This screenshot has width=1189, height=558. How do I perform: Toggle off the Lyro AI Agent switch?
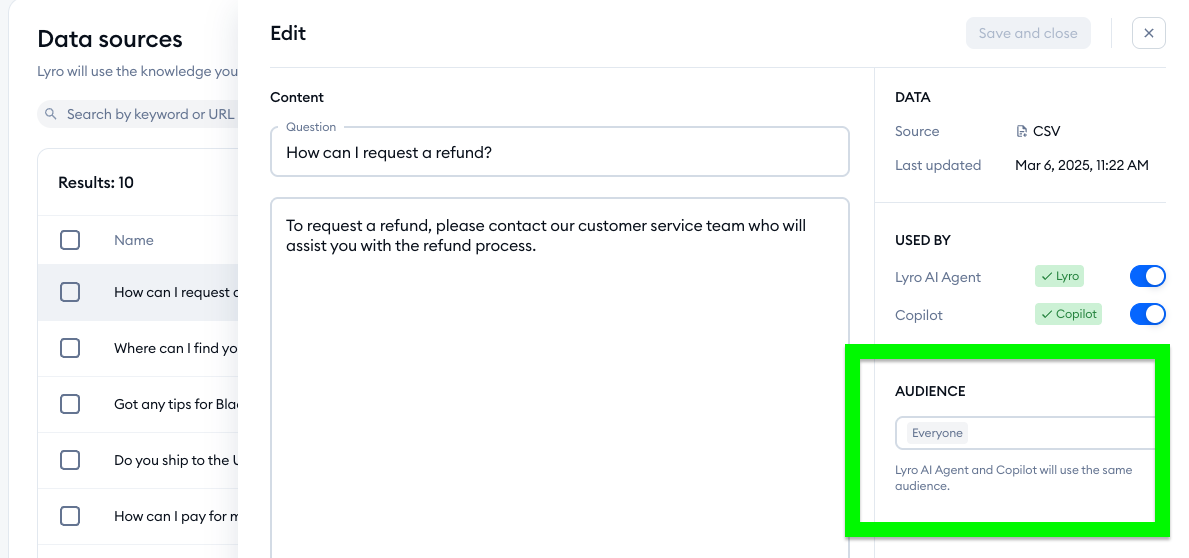coord(1147,277)
